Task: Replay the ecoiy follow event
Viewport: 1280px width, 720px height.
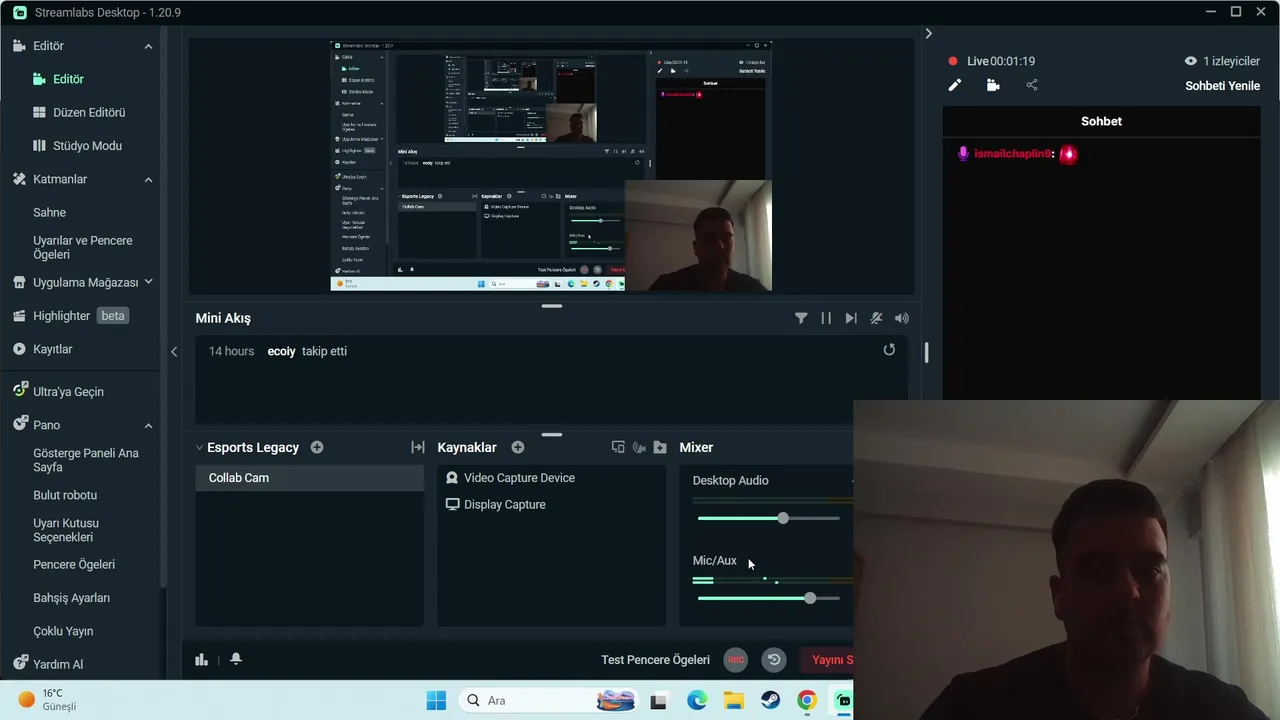Action: (889, 350)
